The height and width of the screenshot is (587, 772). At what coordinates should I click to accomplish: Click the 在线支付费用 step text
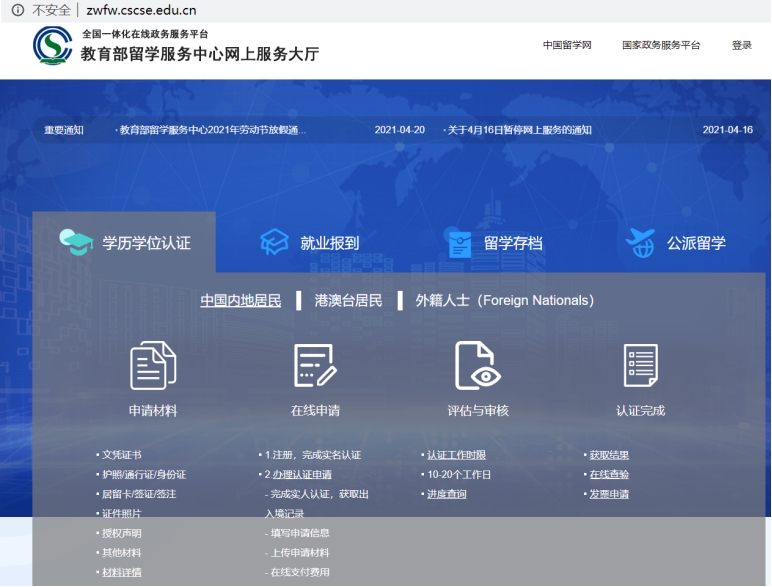300,572
